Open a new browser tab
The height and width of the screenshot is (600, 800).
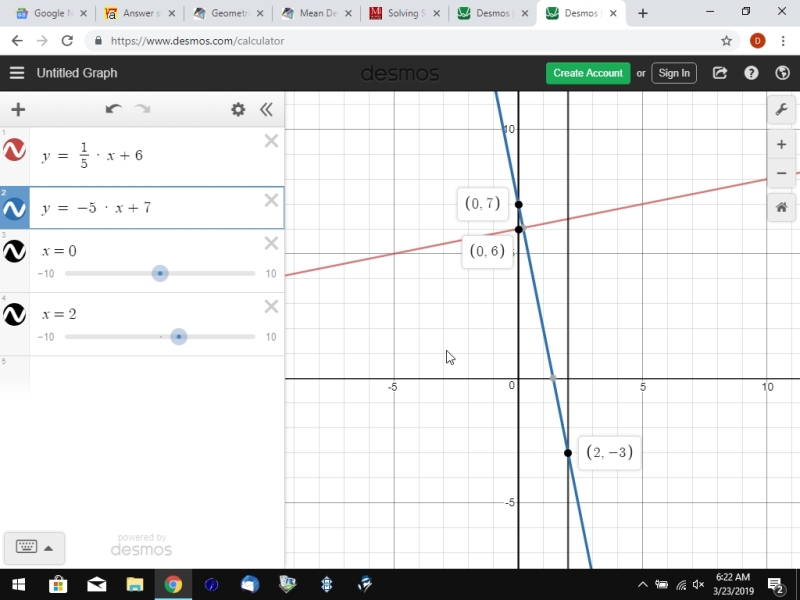pos(643,14)
